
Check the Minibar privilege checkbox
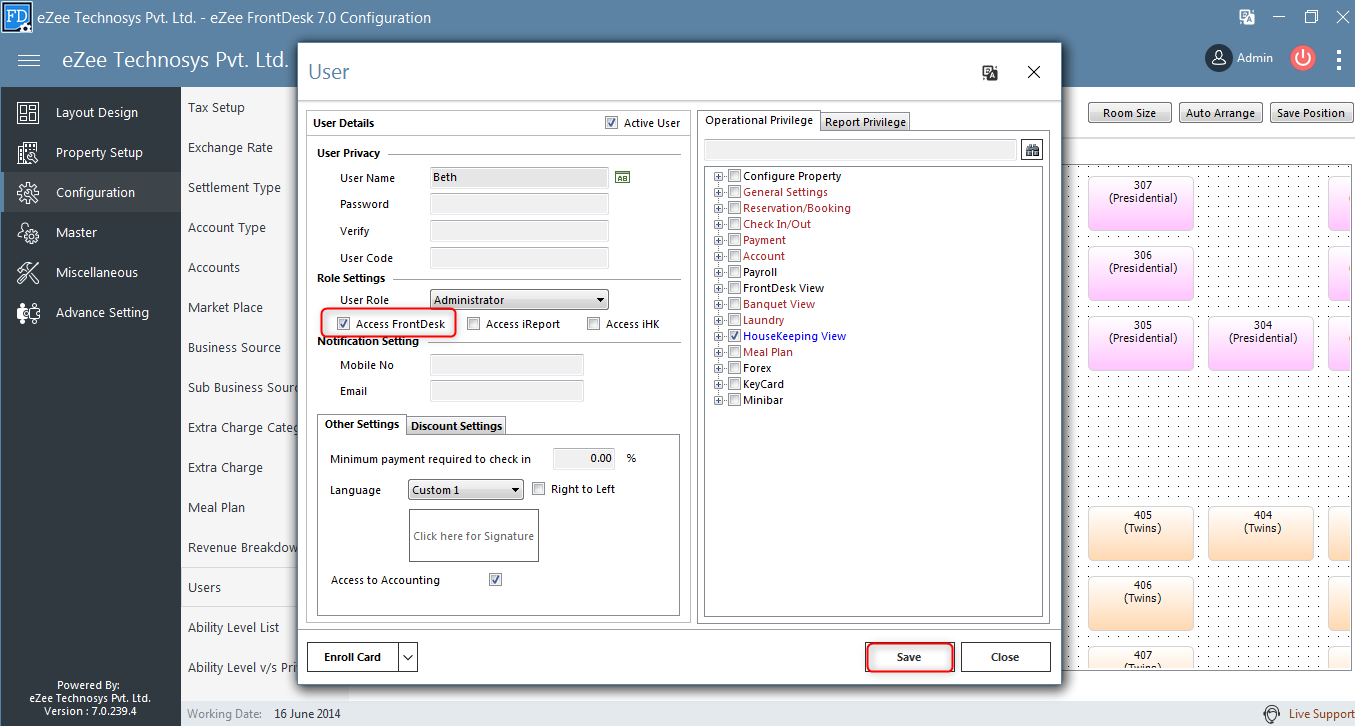coord(734,400)
